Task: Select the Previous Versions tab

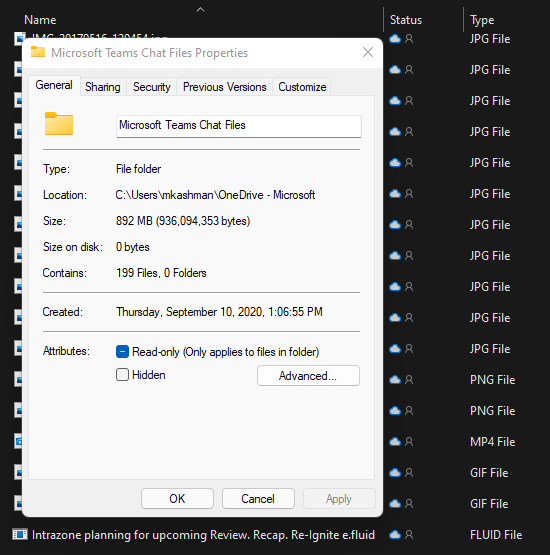Action: pyautogui.click(x=224, y=87)
